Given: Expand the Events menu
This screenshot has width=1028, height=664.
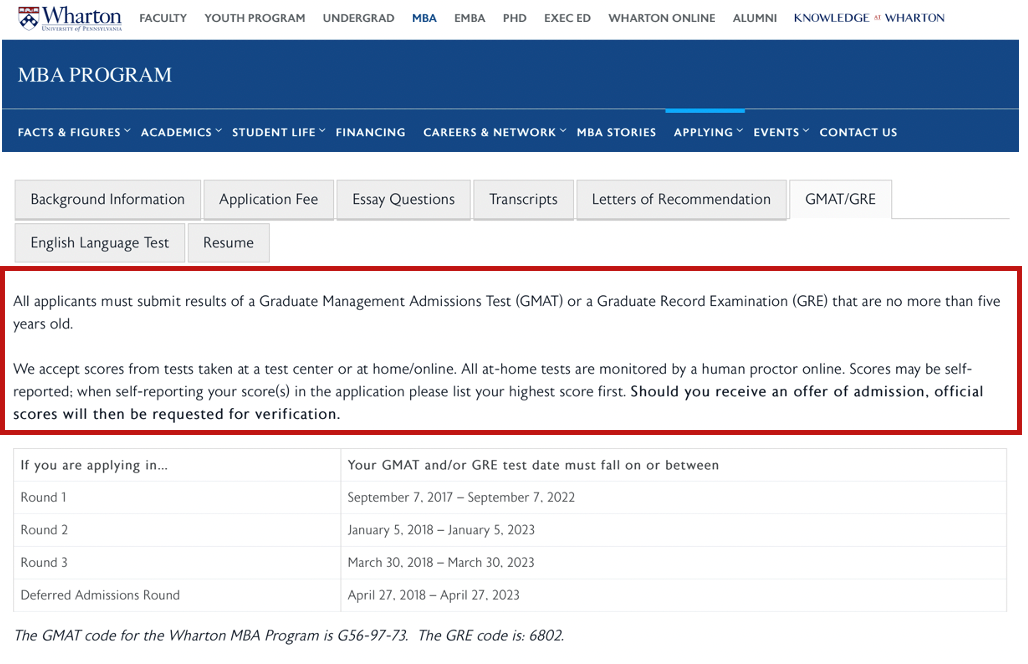Looking at the screenshot, I should click(781, 132).
